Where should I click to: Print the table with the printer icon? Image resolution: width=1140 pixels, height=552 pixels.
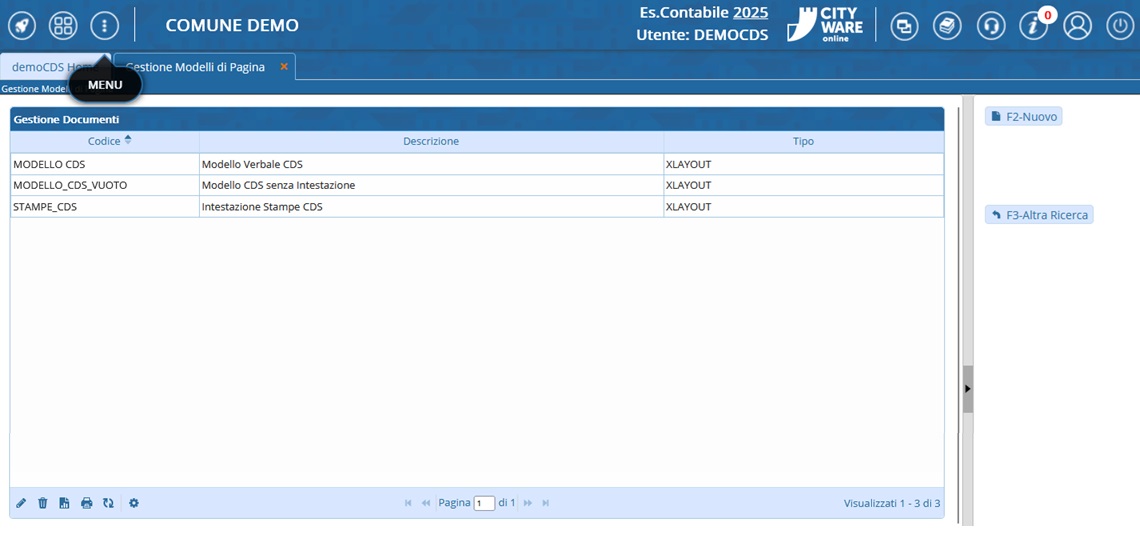click(86, 503)
